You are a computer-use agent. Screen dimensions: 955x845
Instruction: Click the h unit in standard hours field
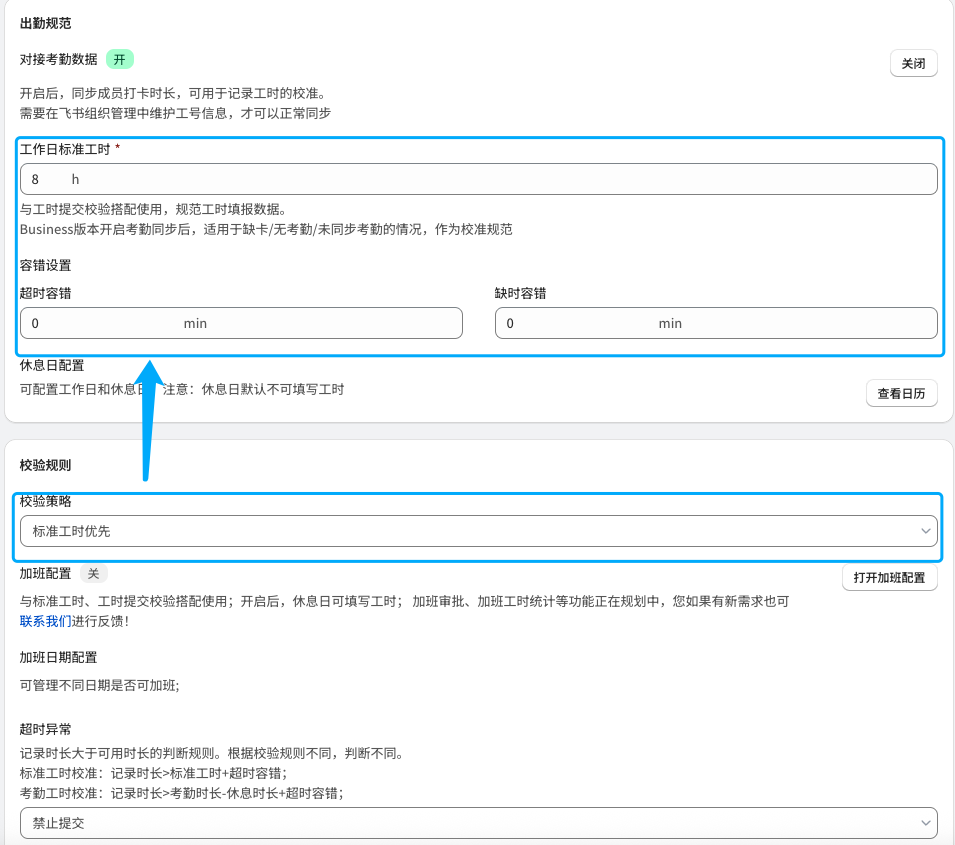[75, 179]
